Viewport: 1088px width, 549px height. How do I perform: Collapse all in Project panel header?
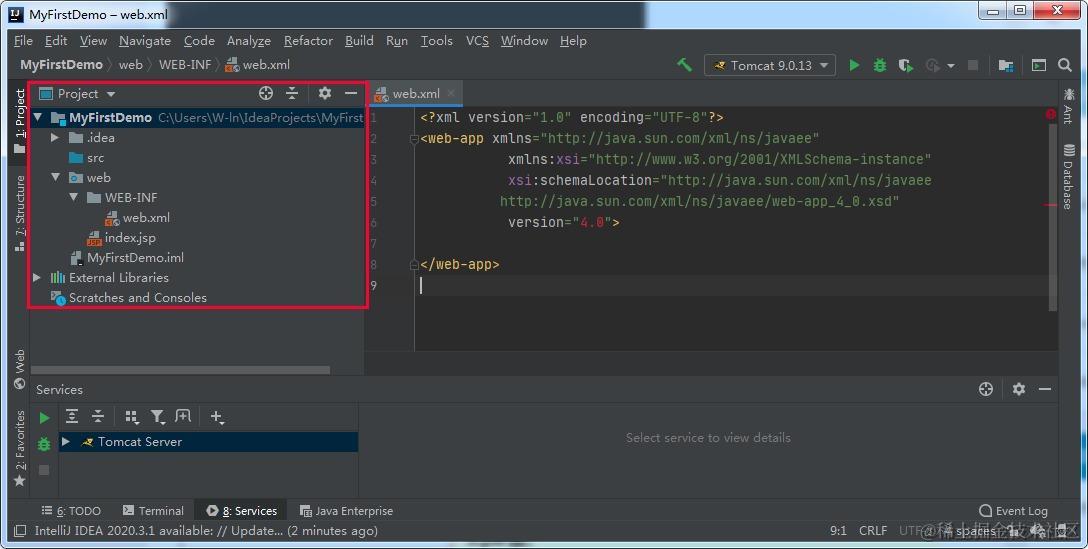pyautogui.click(x=292, y=93)
